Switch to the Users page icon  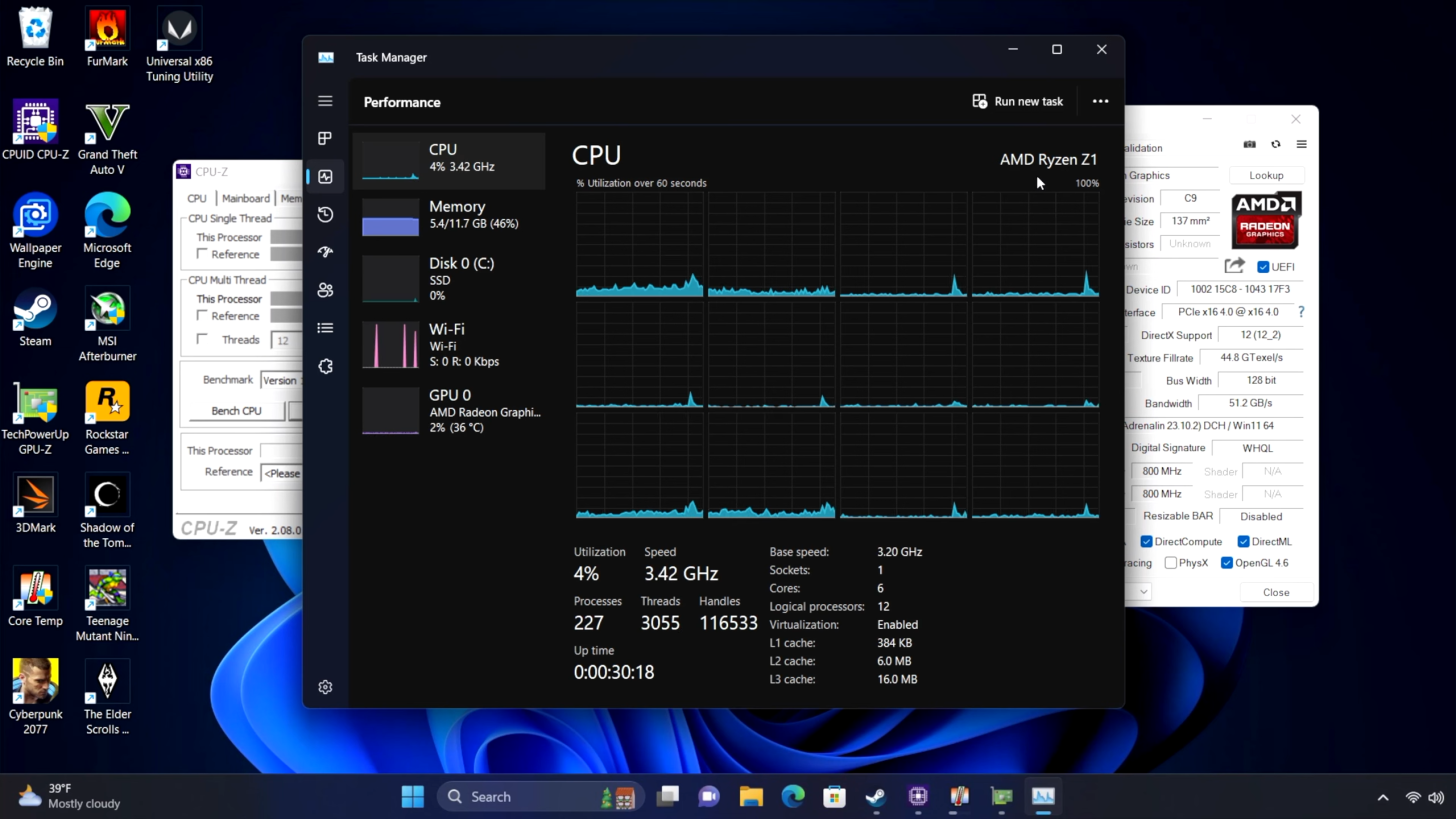click(325, 290)
